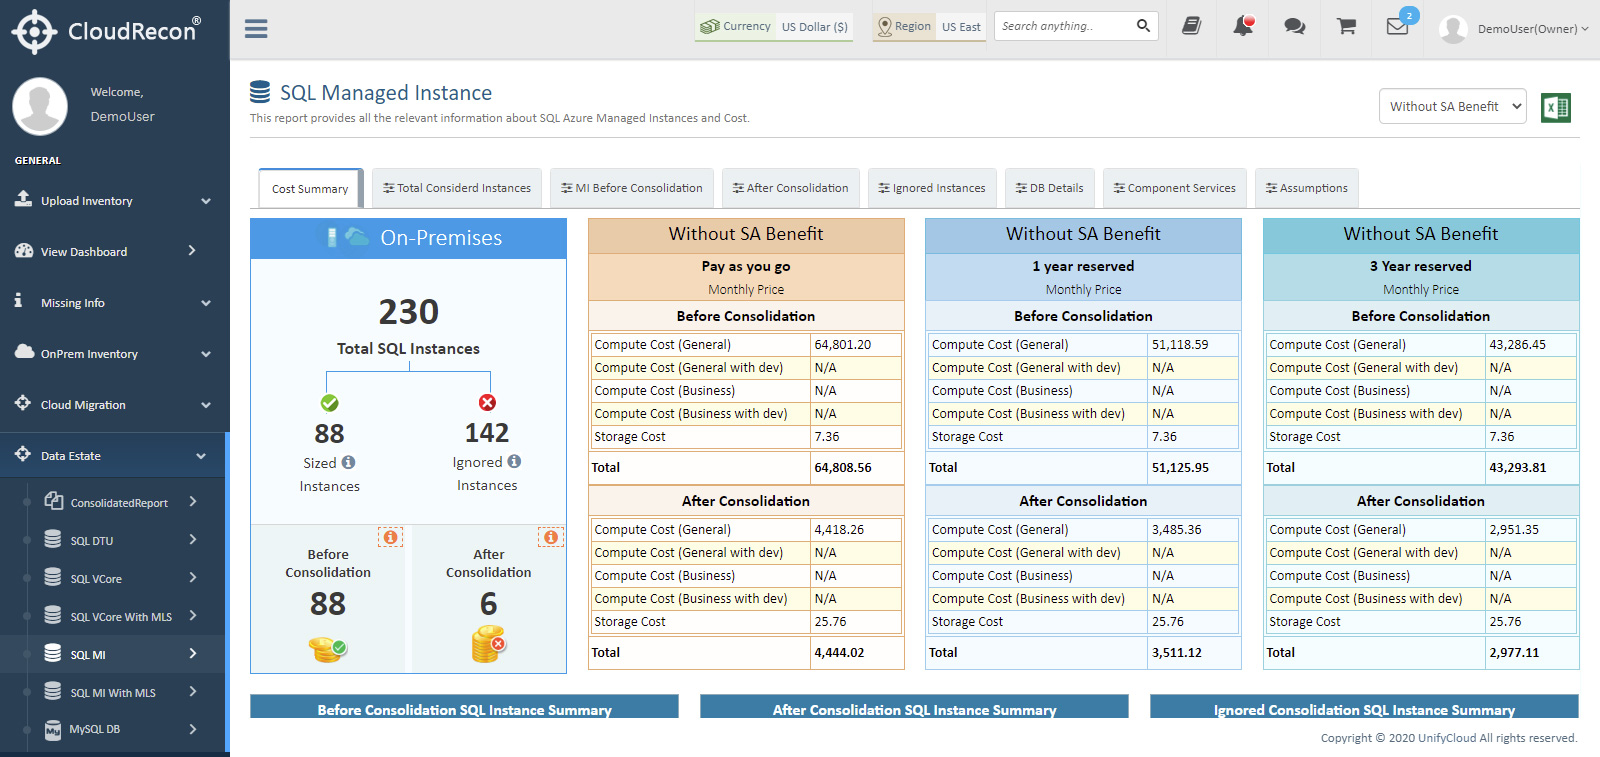Click After Consolidation info badge

coord(551,537)
